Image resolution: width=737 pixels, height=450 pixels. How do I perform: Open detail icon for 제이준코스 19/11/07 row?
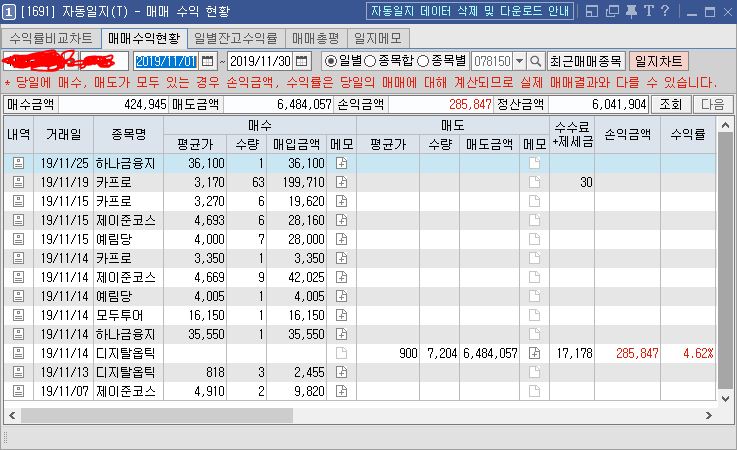(18, 391)
